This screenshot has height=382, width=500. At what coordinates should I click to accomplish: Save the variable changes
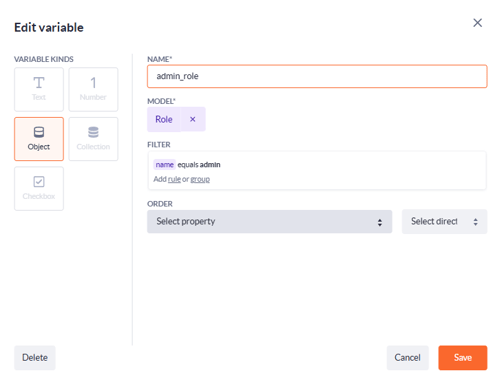tap(463, 358)
